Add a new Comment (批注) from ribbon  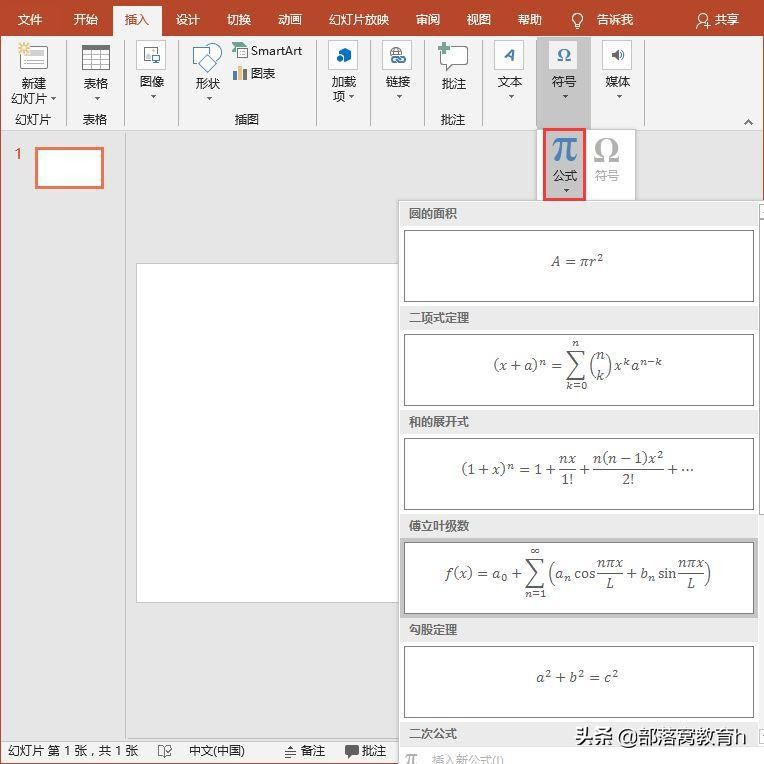(x=453, y=57)
